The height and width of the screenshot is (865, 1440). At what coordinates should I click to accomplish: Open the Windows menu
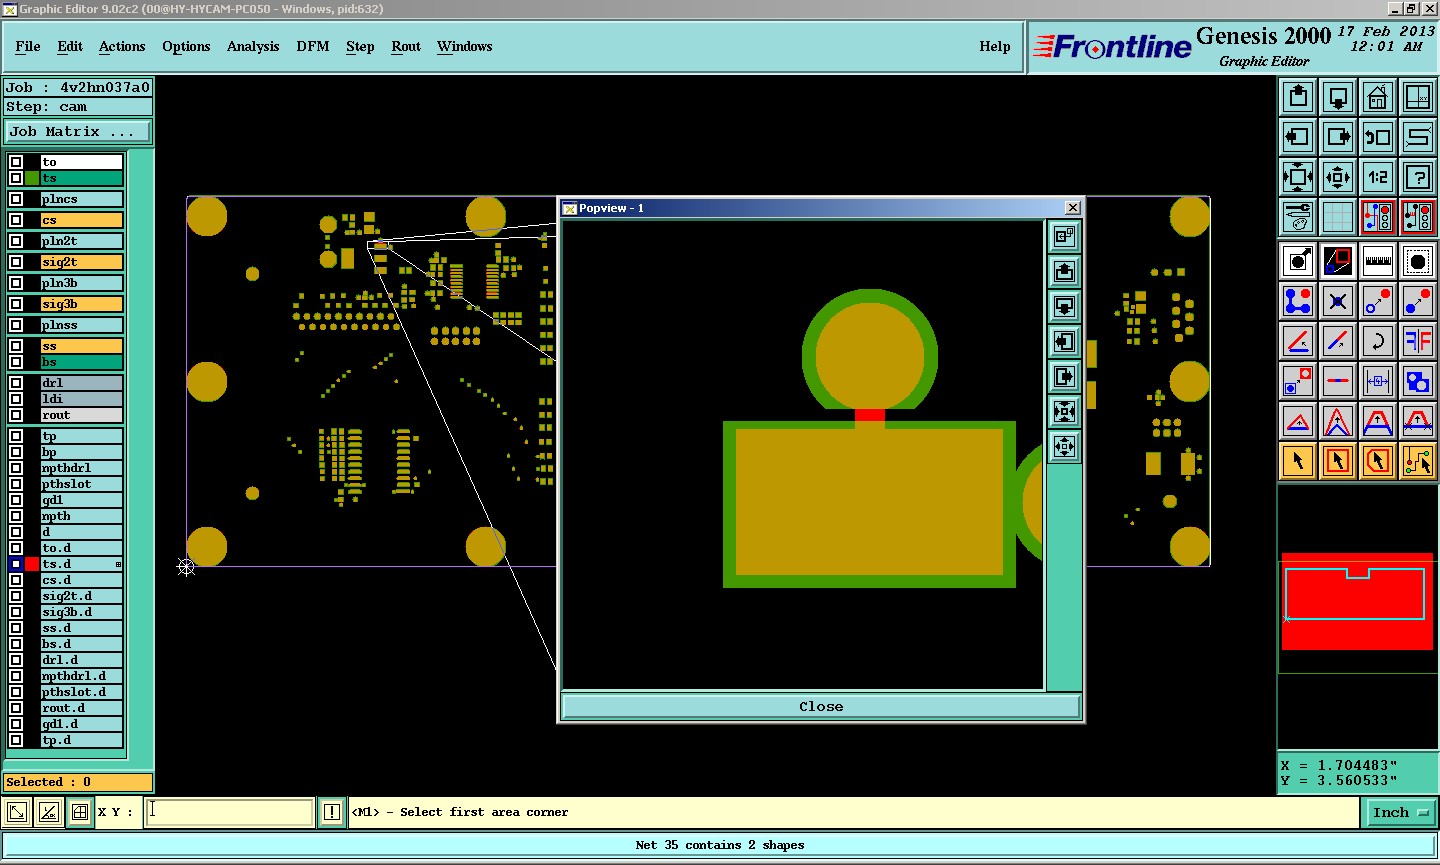pos(465,46)
